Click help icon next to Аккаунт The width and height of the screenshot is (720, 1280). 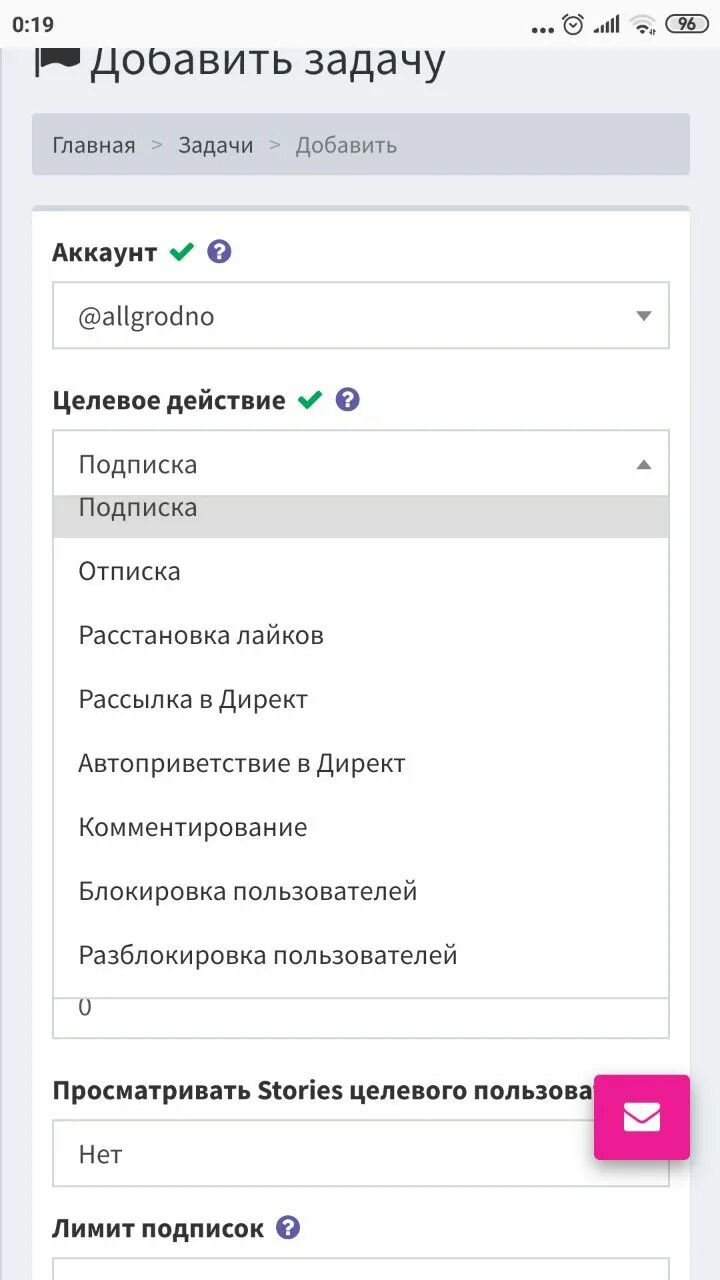(219, 252)
